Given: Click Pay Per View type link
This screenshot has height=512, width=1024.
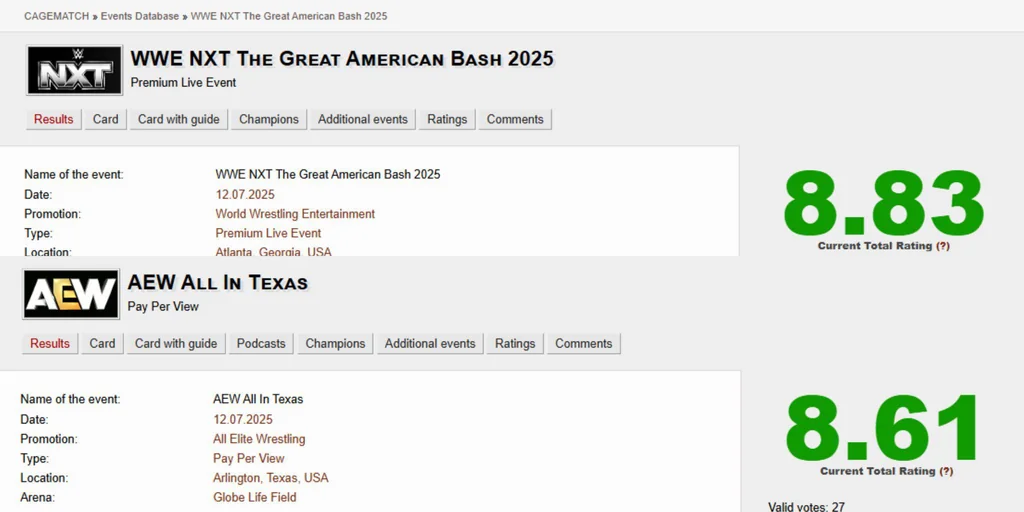Looking at the screenshot, I should (x=249, y=458).
